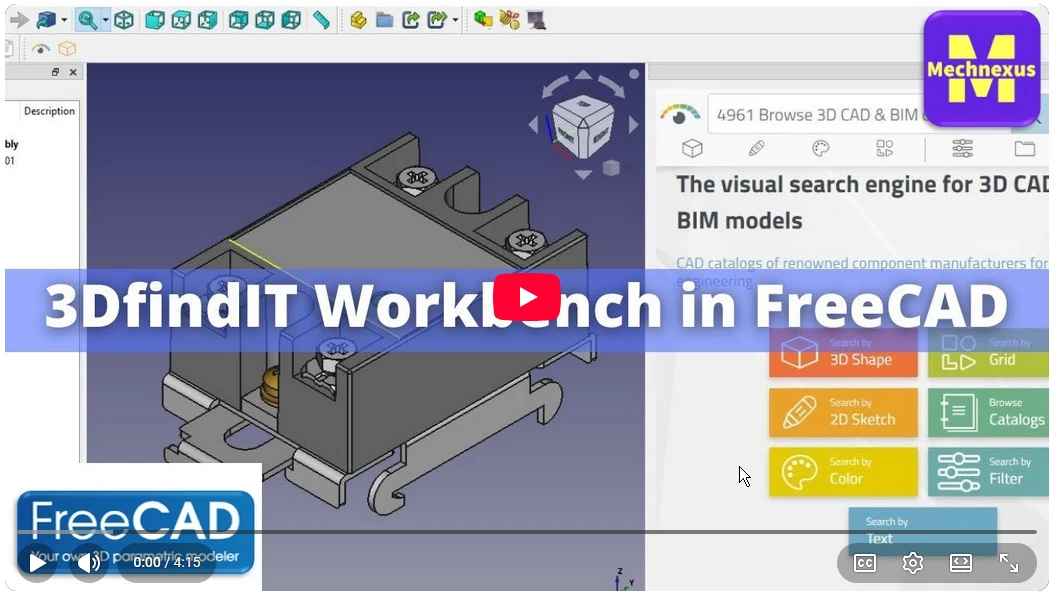Click the Search by Color tile
This screenshot has height=596, width=1056.
click(843, 471)
